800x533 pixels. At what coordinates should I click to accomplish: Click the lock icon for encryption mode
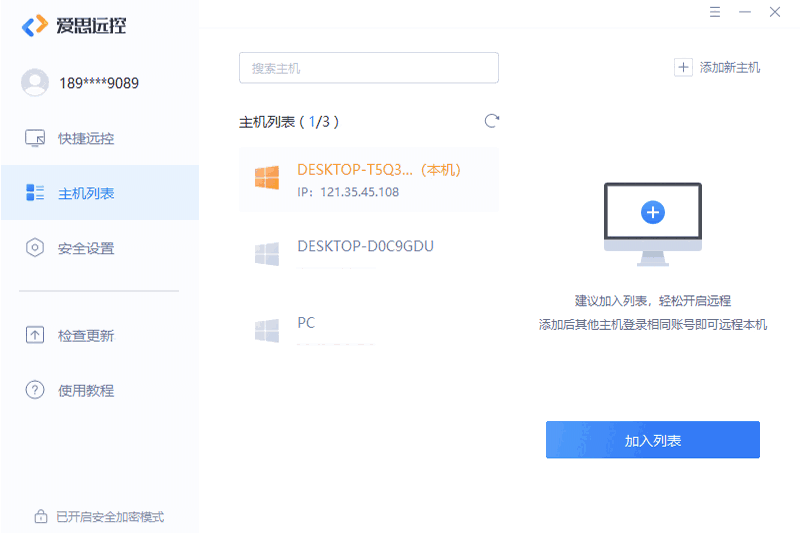click(x=40, y=517)
